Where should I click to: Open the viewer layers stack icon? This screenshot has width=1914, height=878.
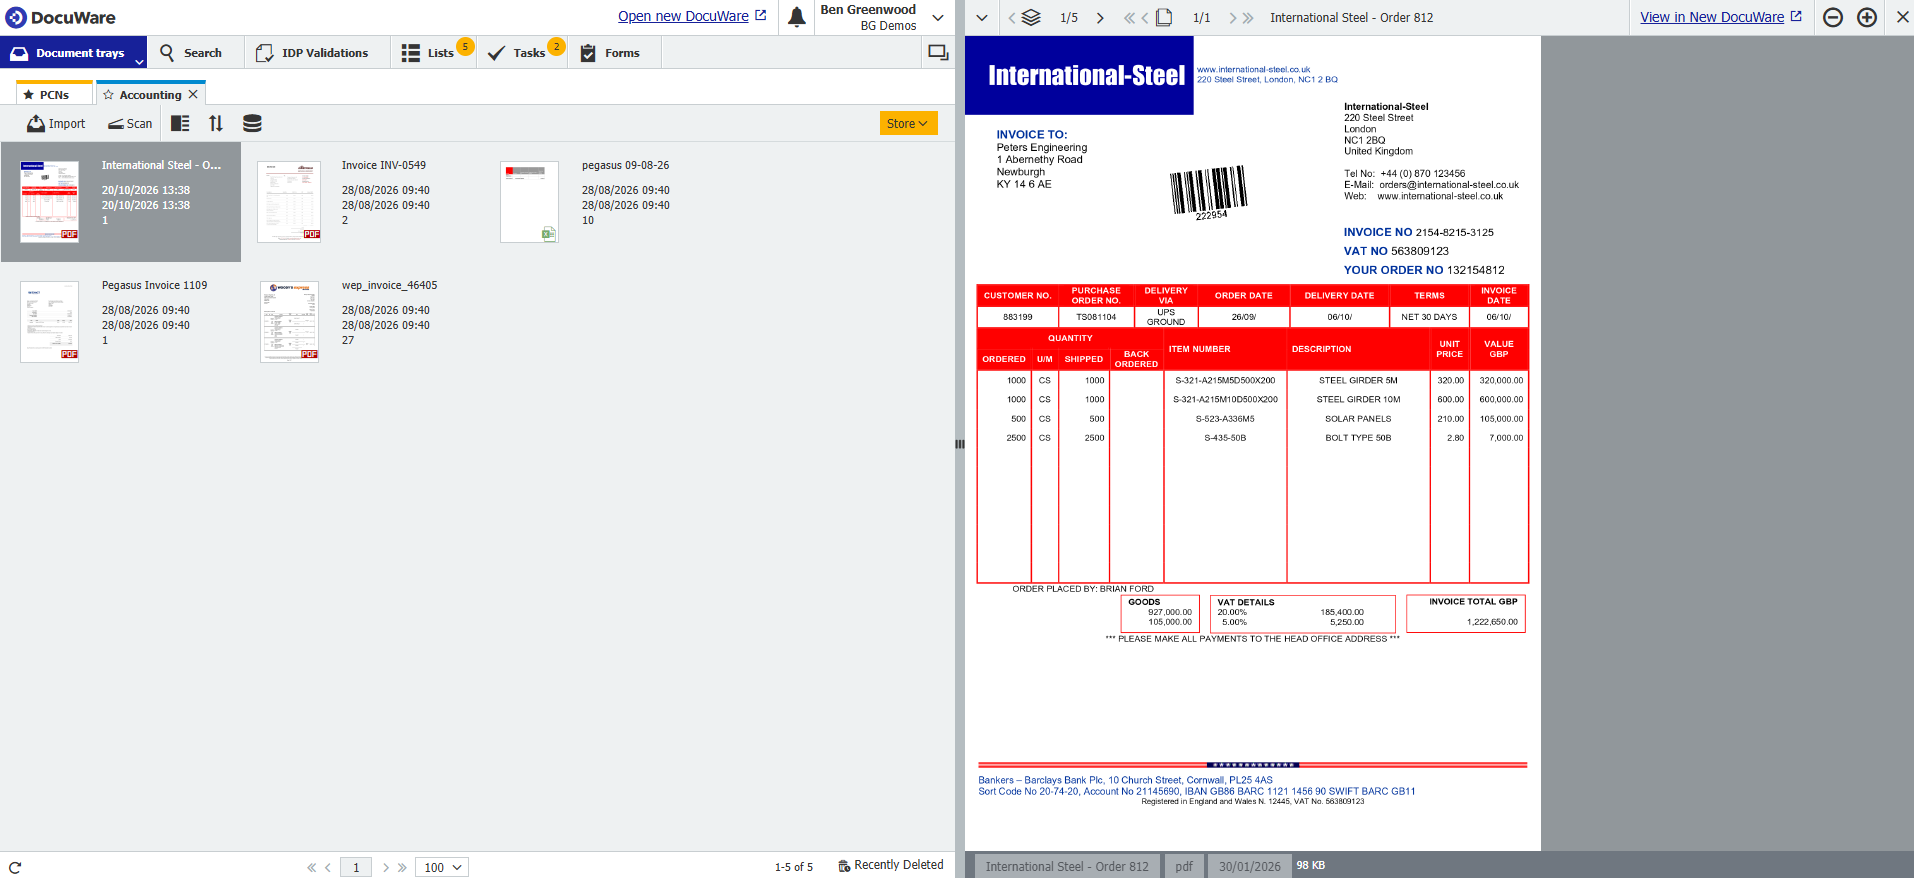(1031, 17)
